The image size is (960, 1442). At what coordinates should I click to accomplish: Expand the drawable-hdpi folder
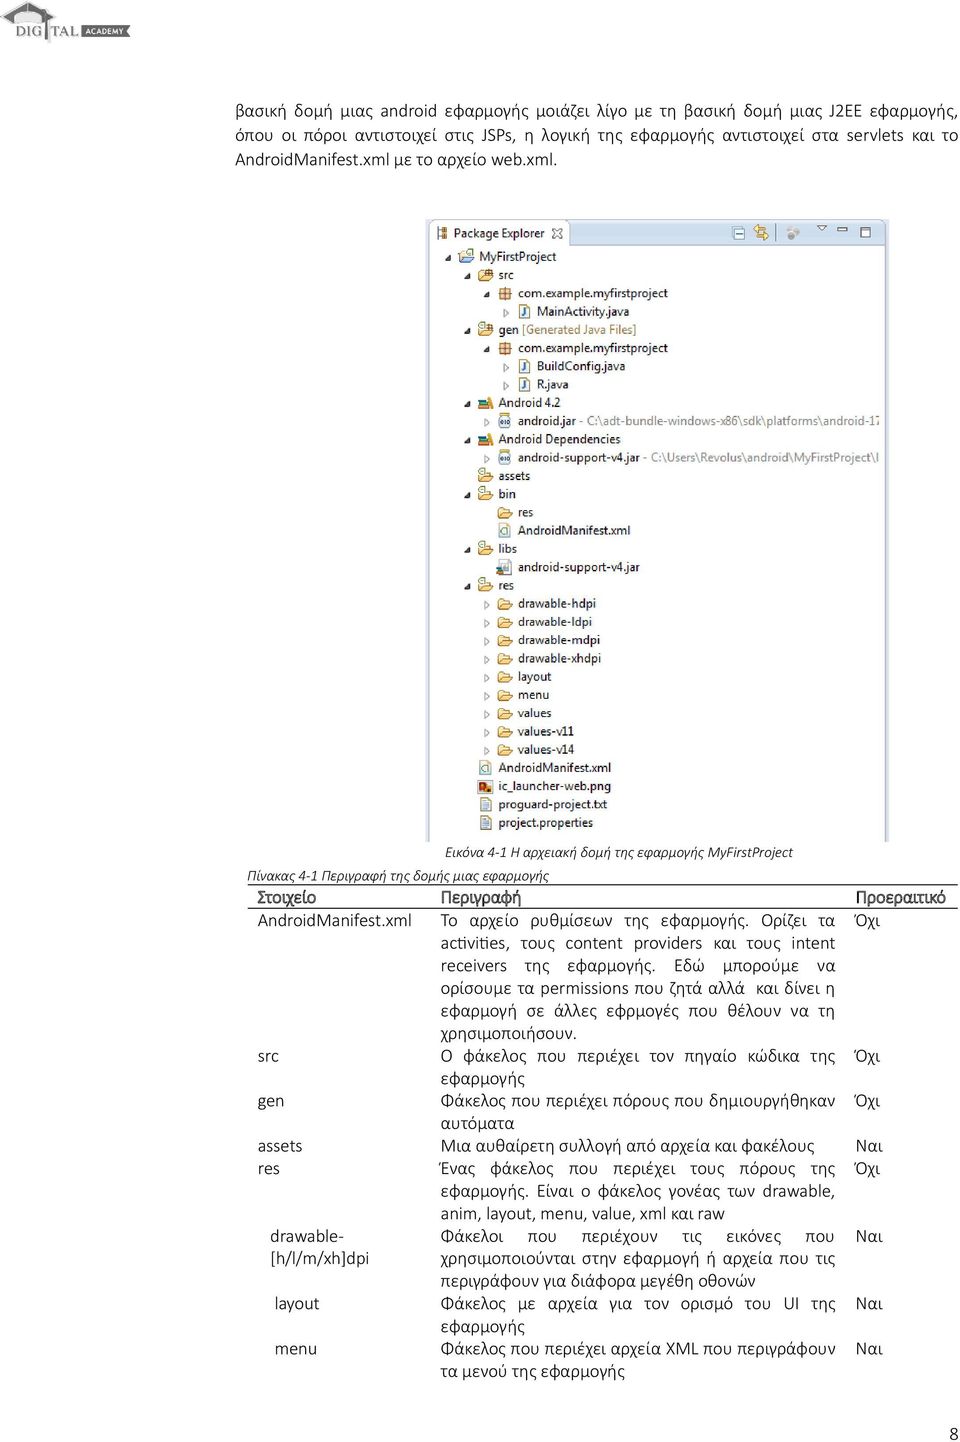[487, 604]
